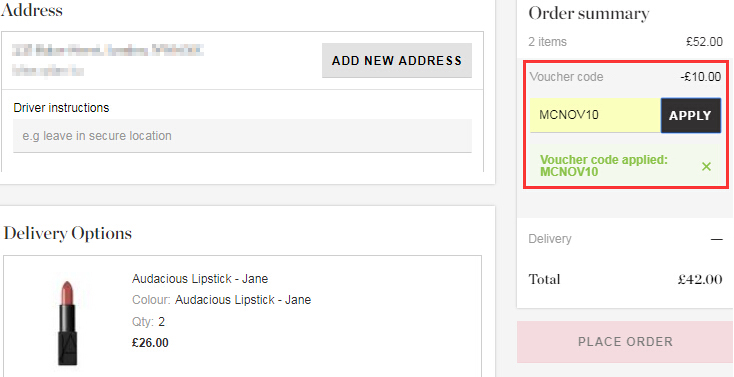Screen dimensions: 734x377
Task: Click the 'Voucher code applied: MCNOV10' message
Action: 604,166
